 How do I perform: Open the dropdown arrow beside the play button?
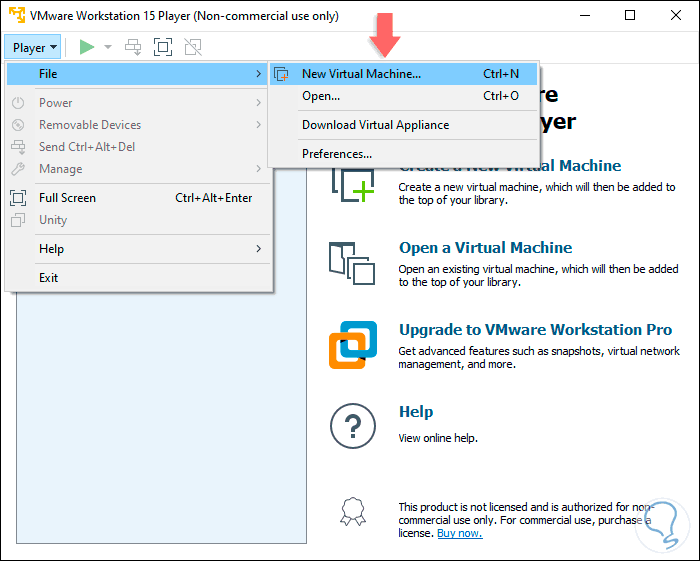(x=108, y=47)
